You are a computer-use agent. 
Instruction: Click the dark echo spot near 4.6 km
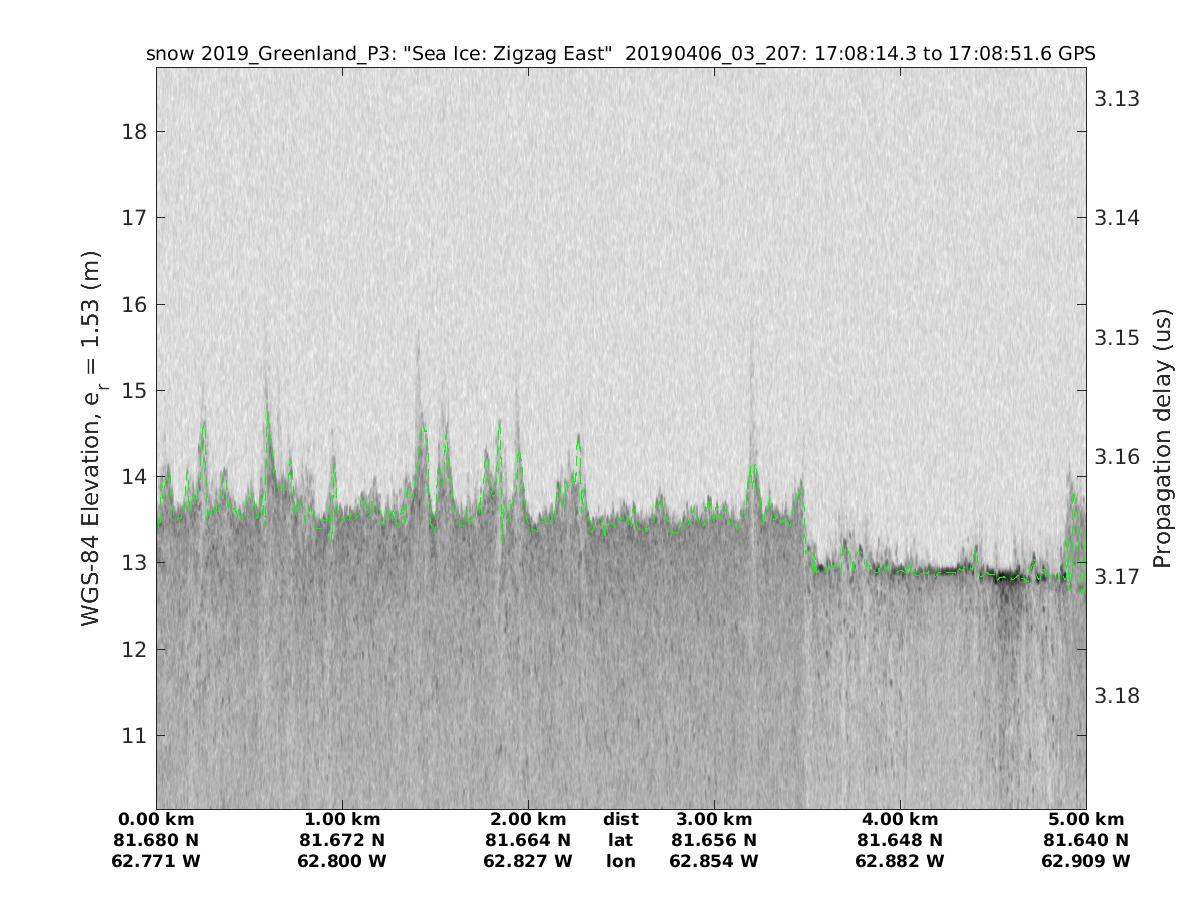pos(1008,580)
